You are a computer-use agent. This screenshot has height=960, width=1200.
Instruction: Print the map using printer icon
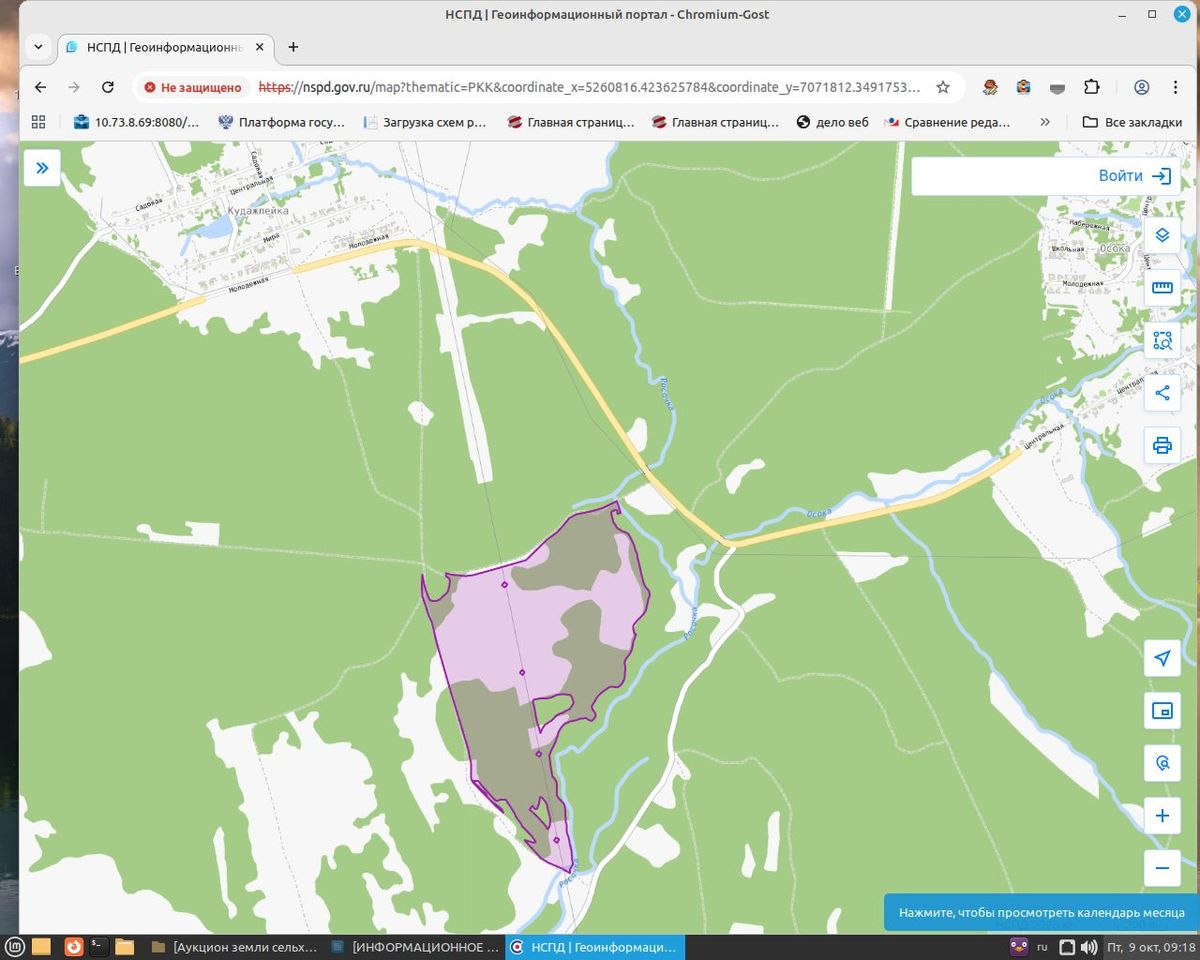pyautogui.click(x=1162, y=445)
